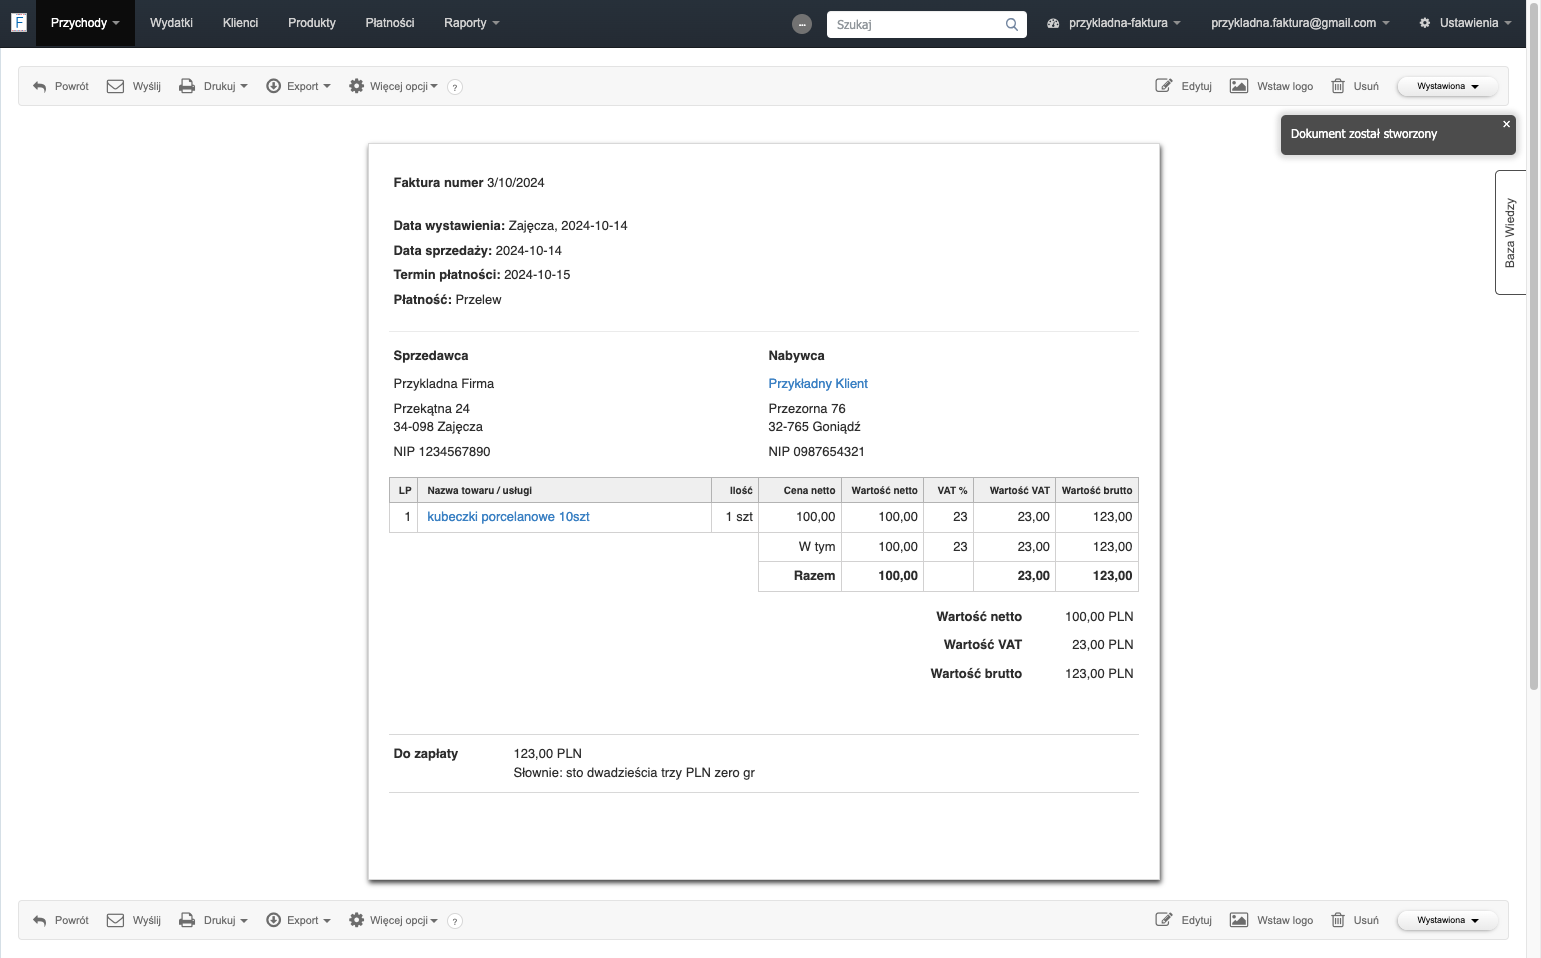Expand the Raporty dropdown menu
Viewport: 1541px width, 958px height.
click(x=471, y=23)
